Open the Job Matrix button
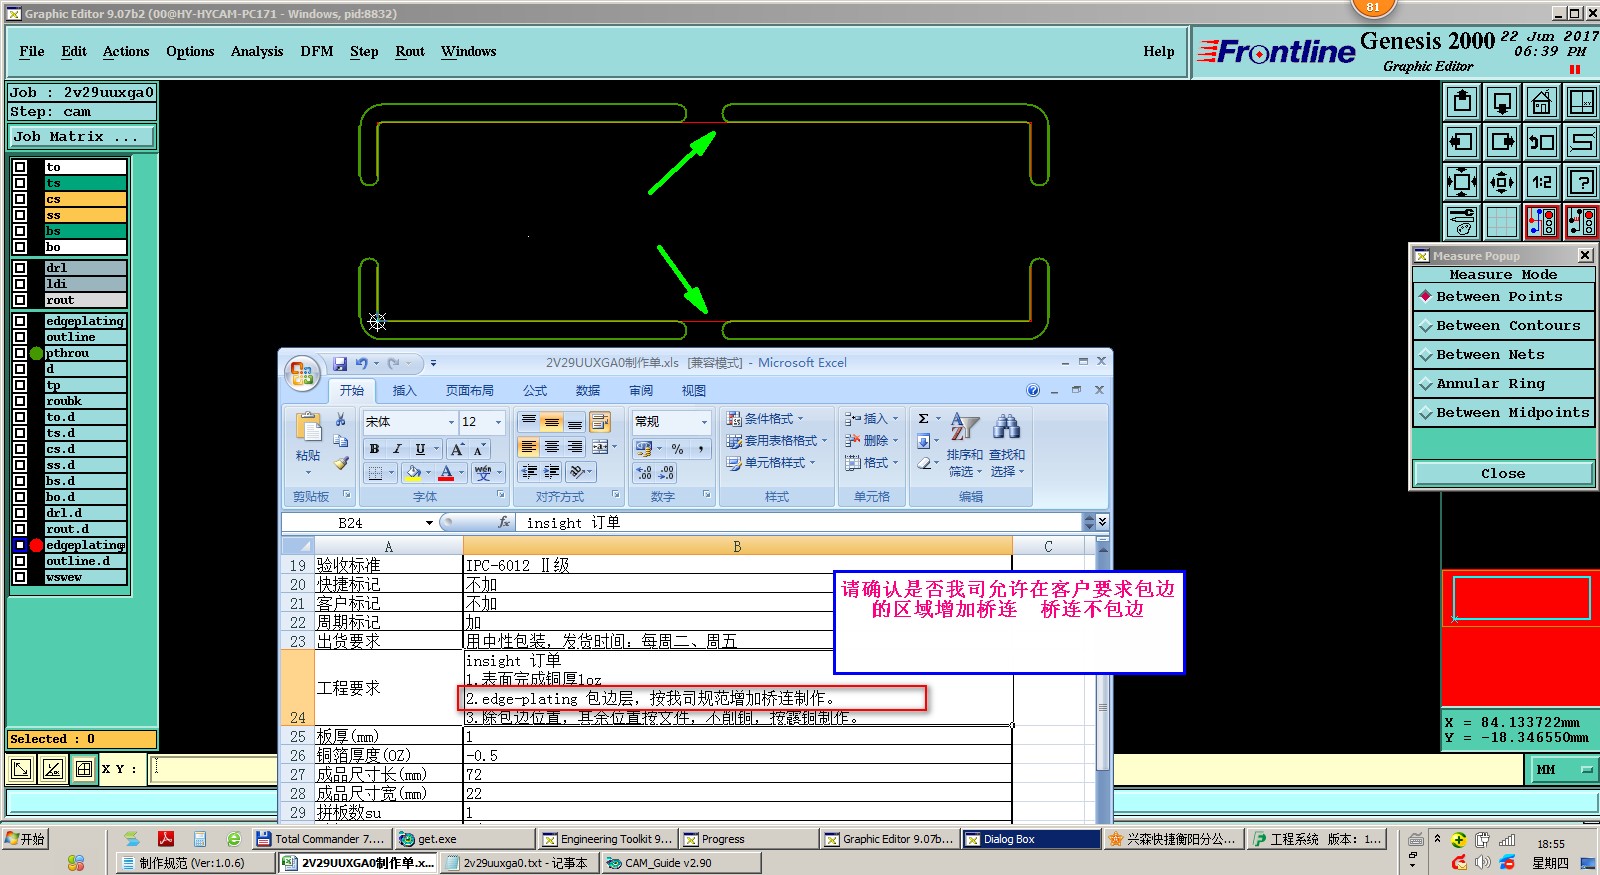The height and width of the screenshot is (875, 1600). tap(83, 137)
